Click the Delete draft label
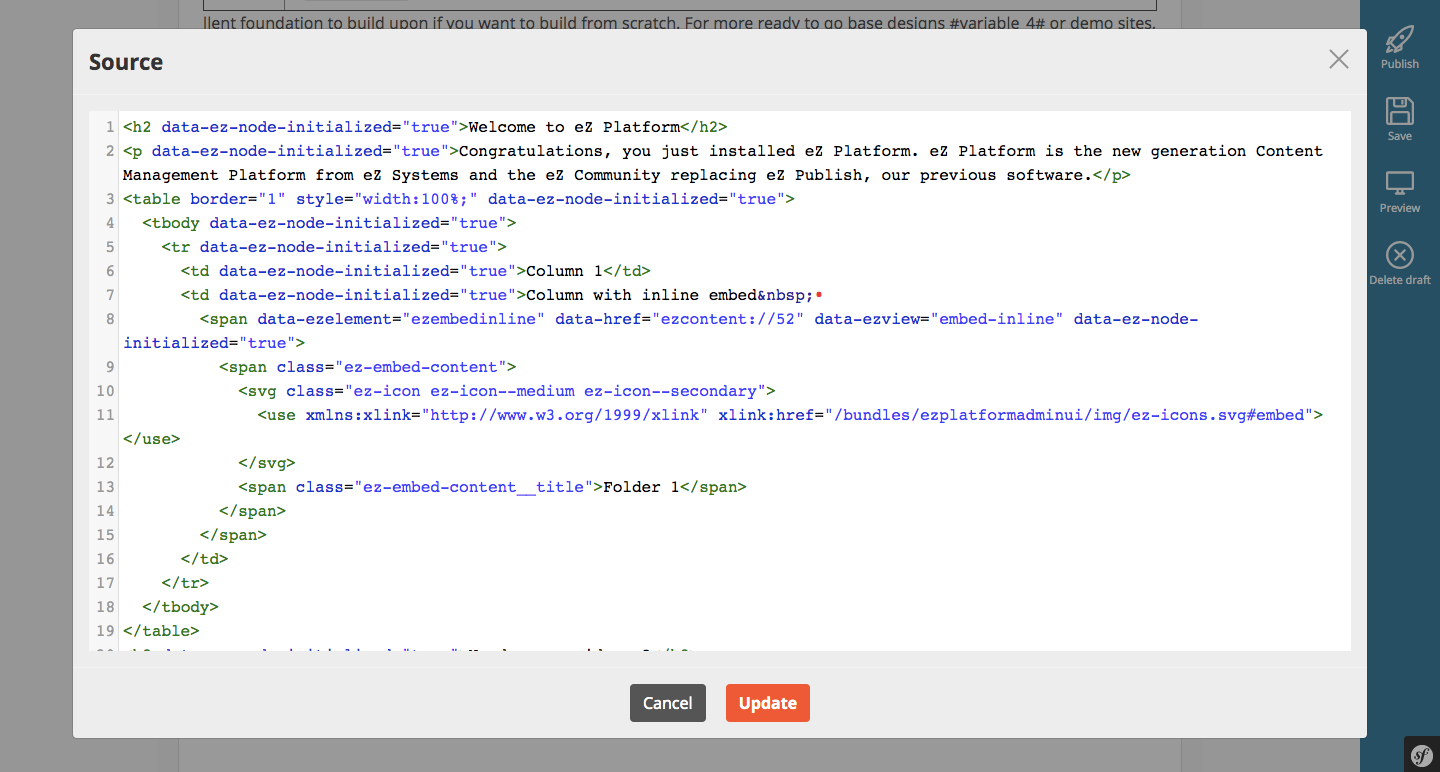The height and width of the screenshot is (772, 1440). [1400, 280]
